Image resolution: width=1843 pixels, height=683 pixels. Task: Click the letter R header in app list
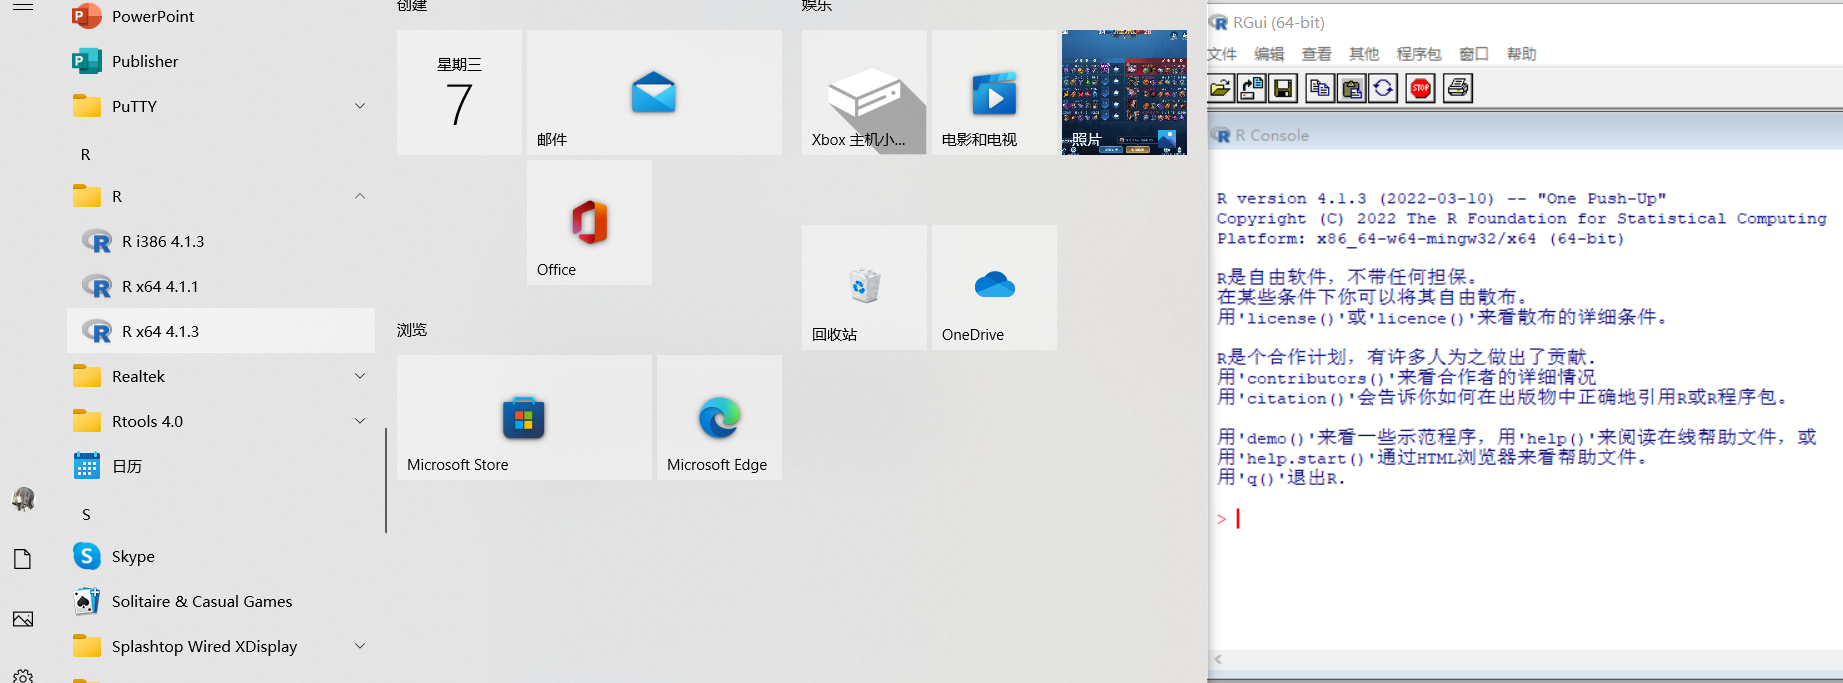point(86,154)
